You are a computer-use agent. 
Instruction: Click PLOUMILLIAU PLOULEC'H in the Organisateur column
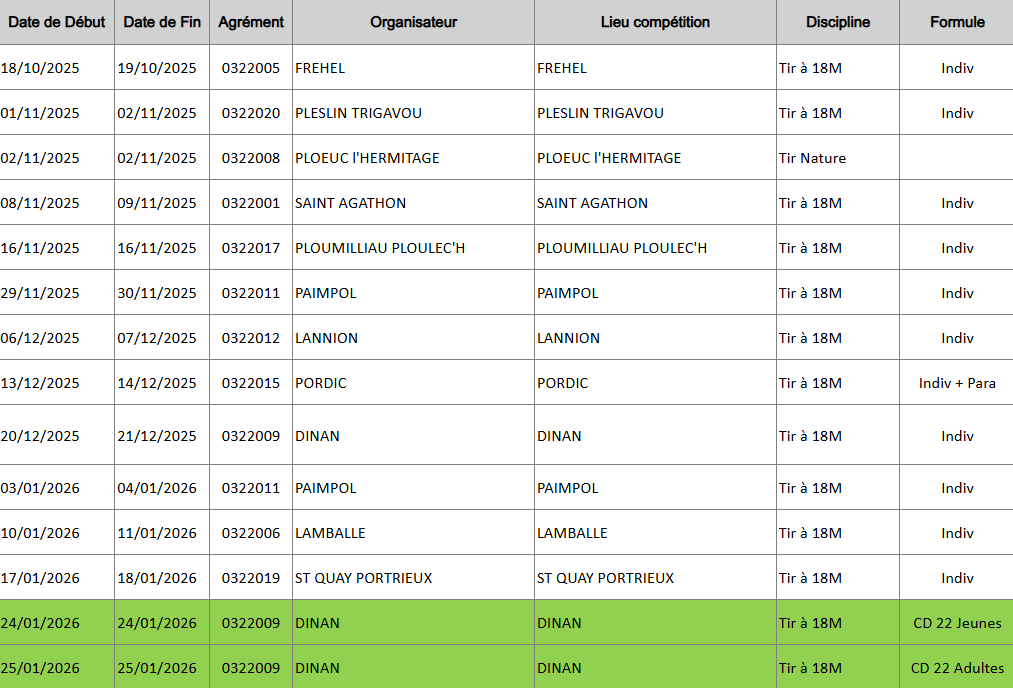[x=380, y=248]
